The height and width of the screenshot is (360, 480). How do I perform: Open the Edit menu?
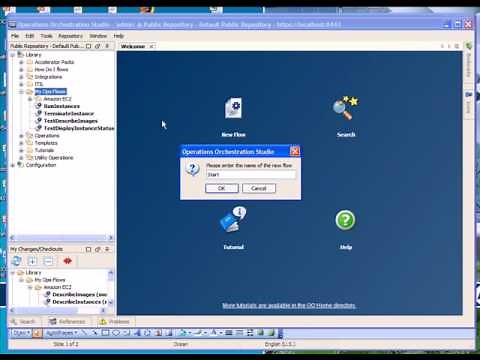tap(30, 36)
